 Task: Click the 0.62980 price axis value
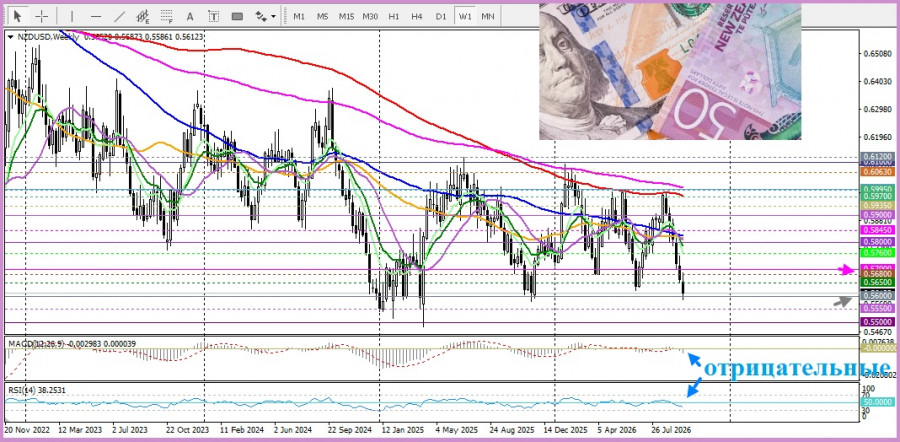pos(877,110)
